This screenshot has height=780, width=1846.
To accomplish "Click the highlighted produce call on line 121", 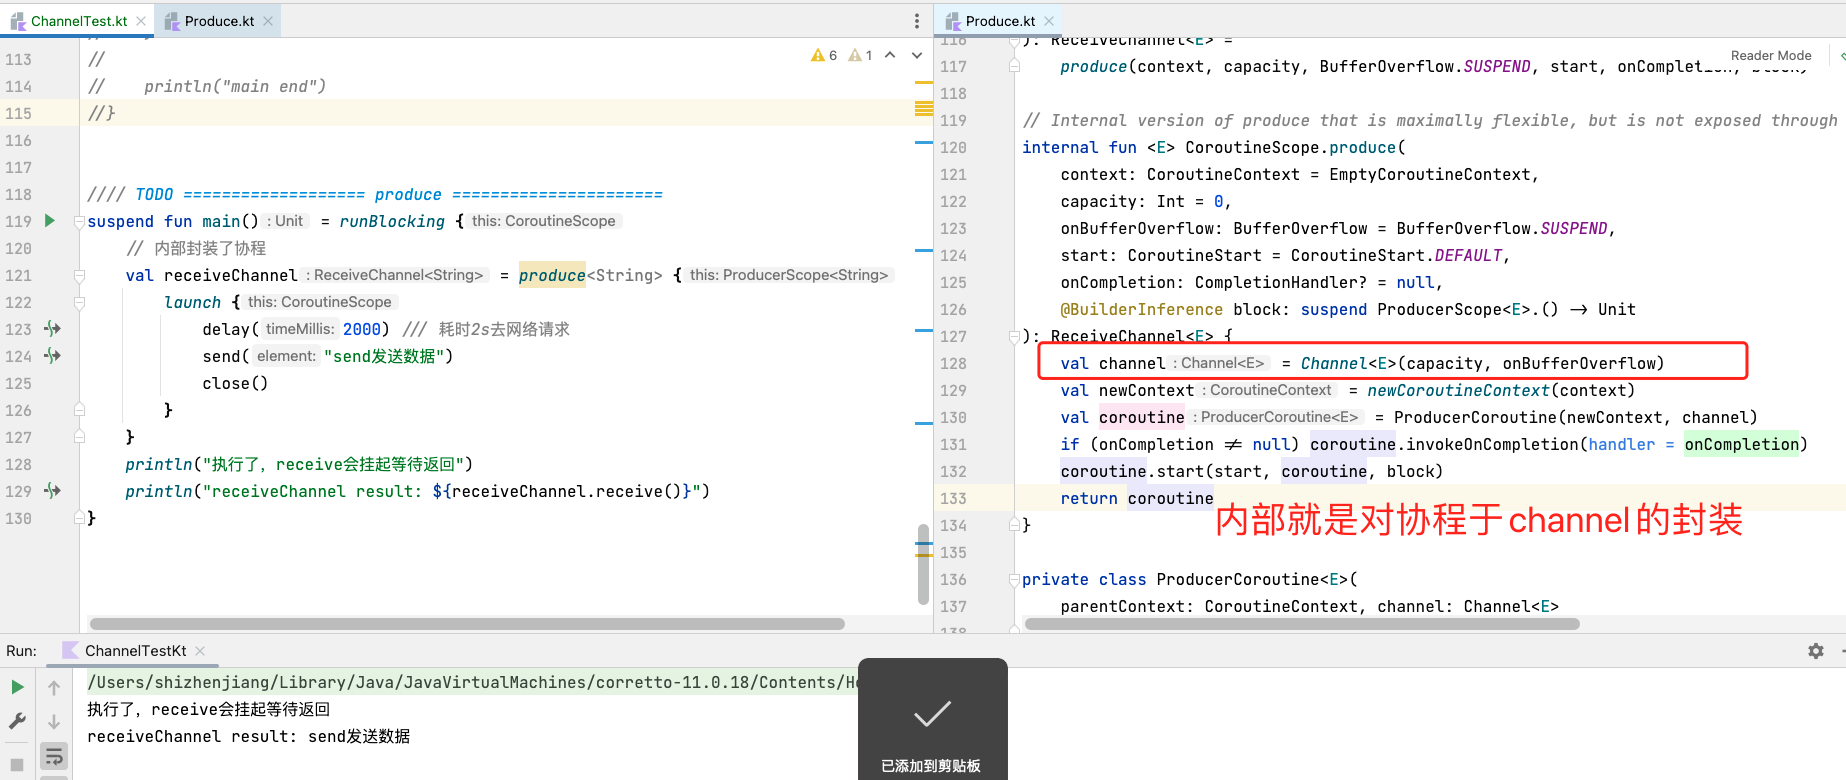I will pyautogui.click(x=552, y=275).
